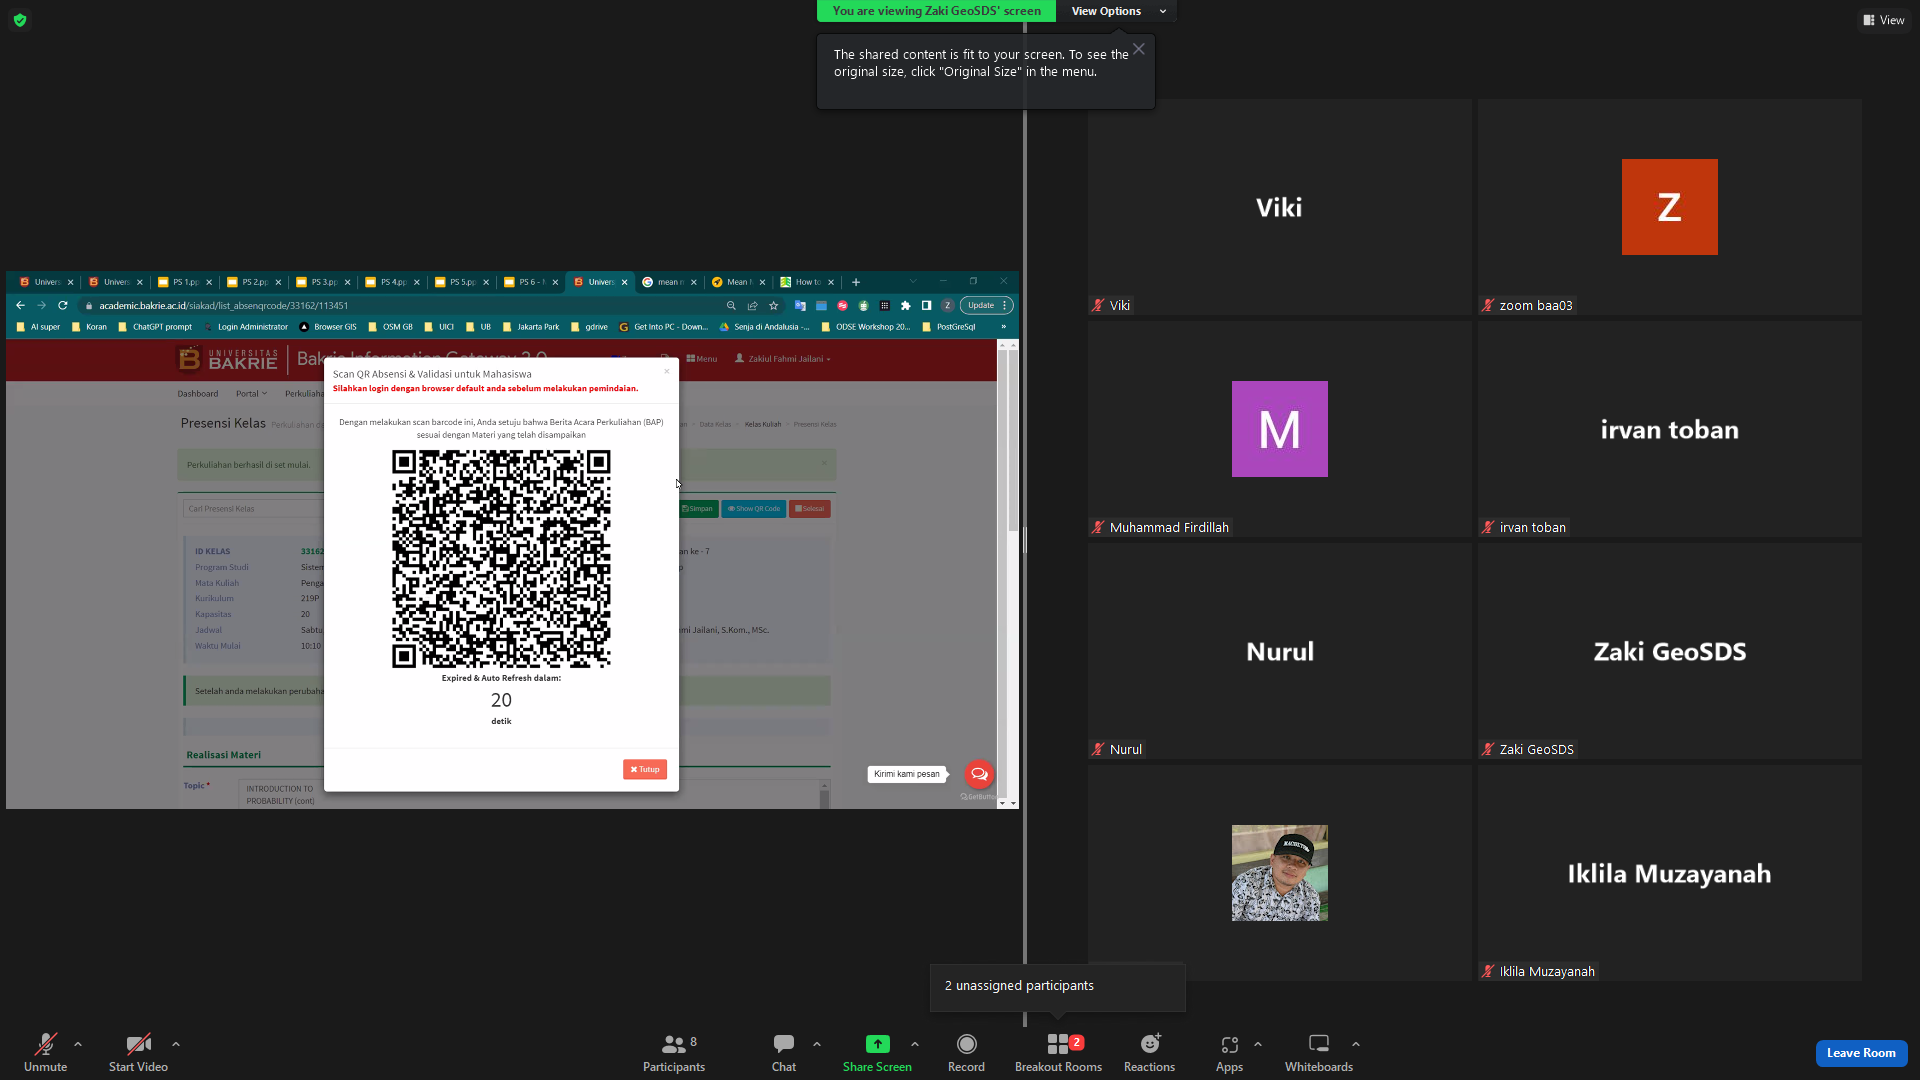
Task: Click the zoom magnifier icon in address bar
Action: click(731, 306)
